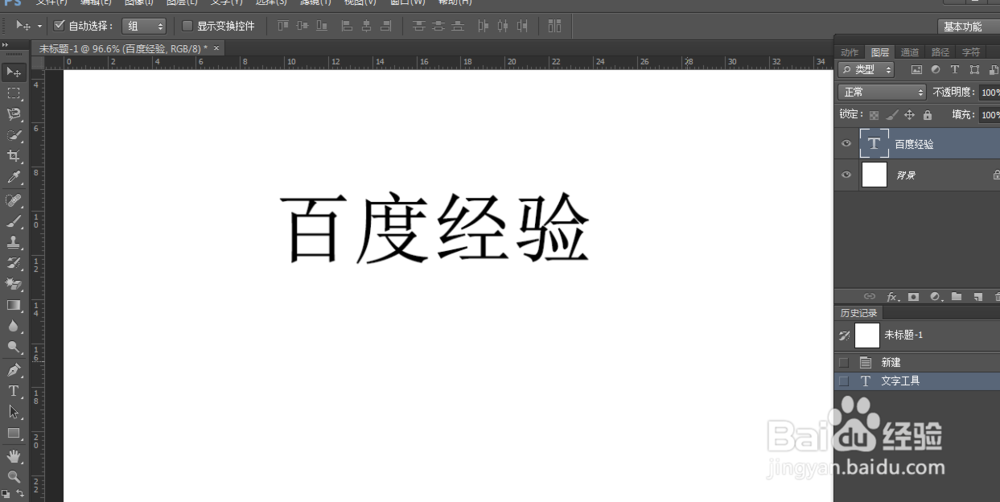The image size is (1000, 502).
Task: Switch to the 通道 tab
Action: point(910,52)
